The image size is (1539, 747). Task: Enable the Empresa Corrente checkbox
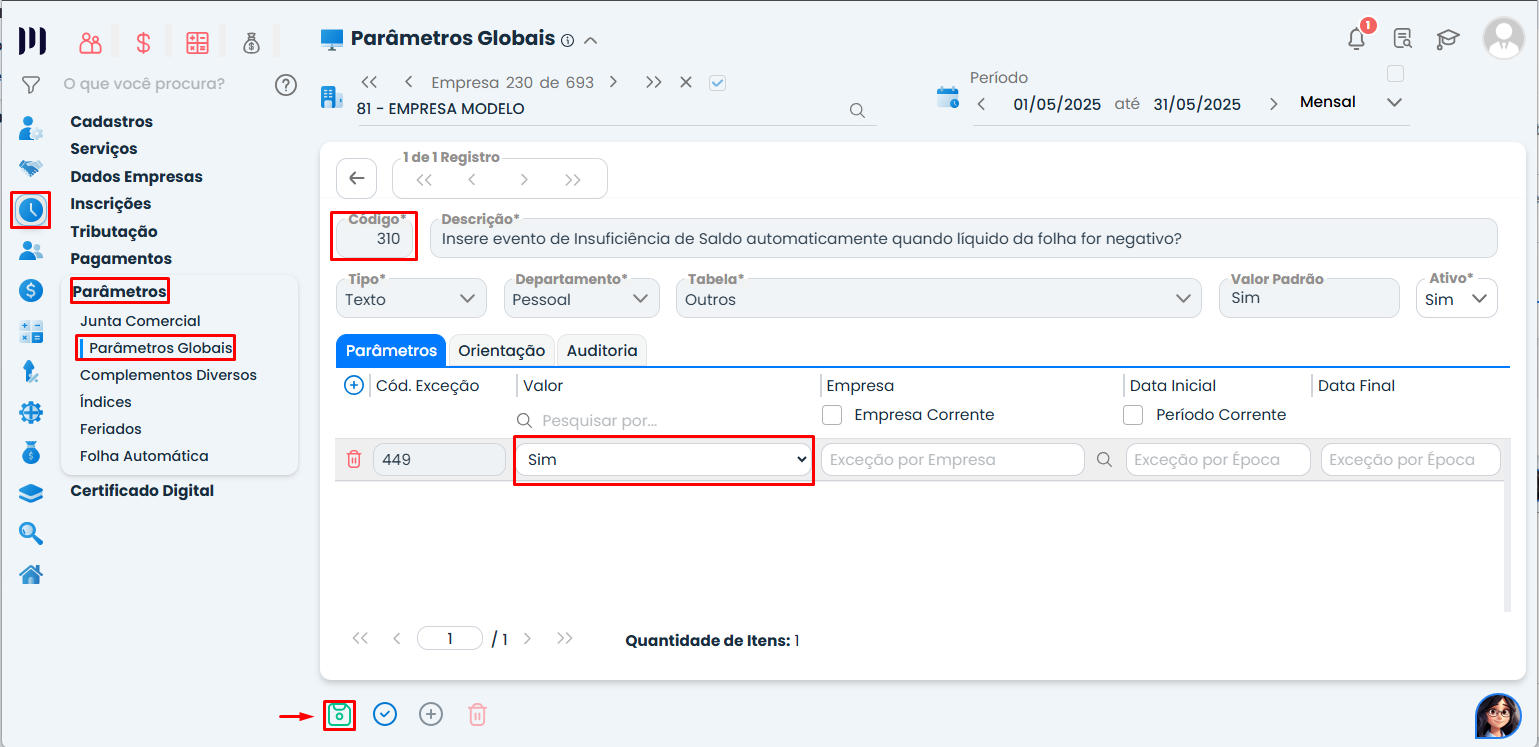(831, 415)
